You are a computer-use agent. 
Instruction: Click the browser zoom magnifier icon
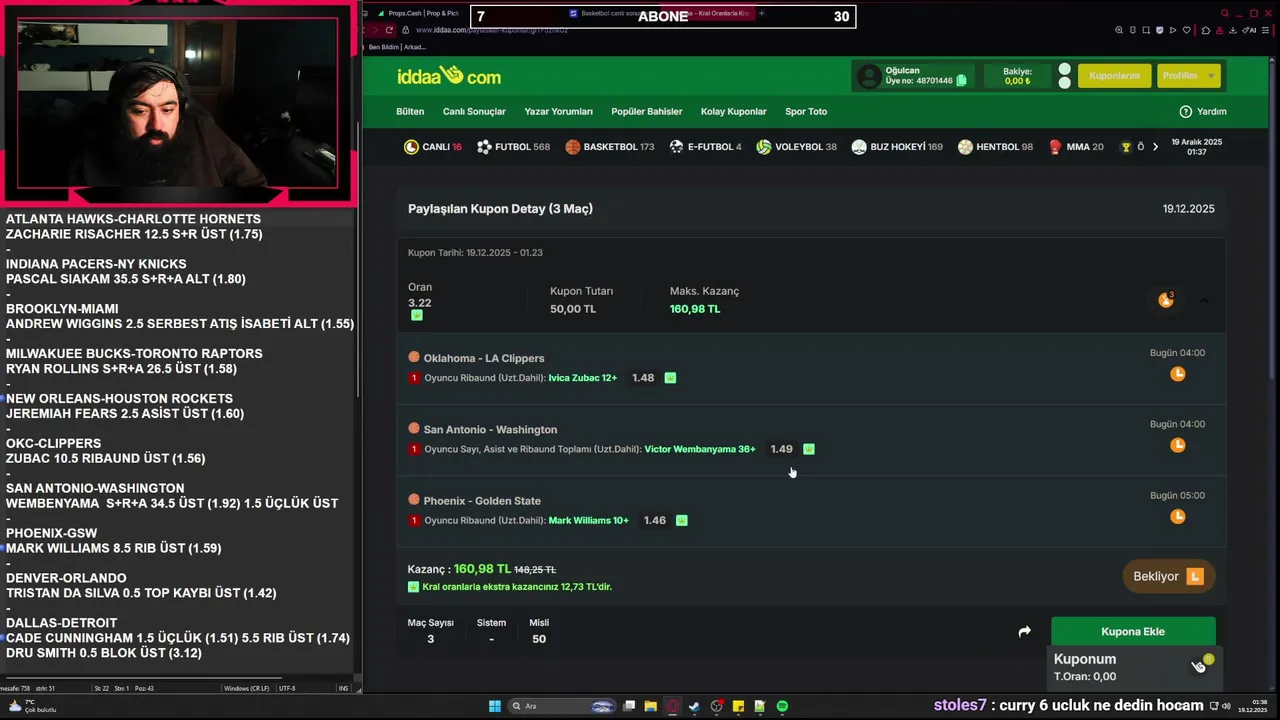coord(1119,30)
